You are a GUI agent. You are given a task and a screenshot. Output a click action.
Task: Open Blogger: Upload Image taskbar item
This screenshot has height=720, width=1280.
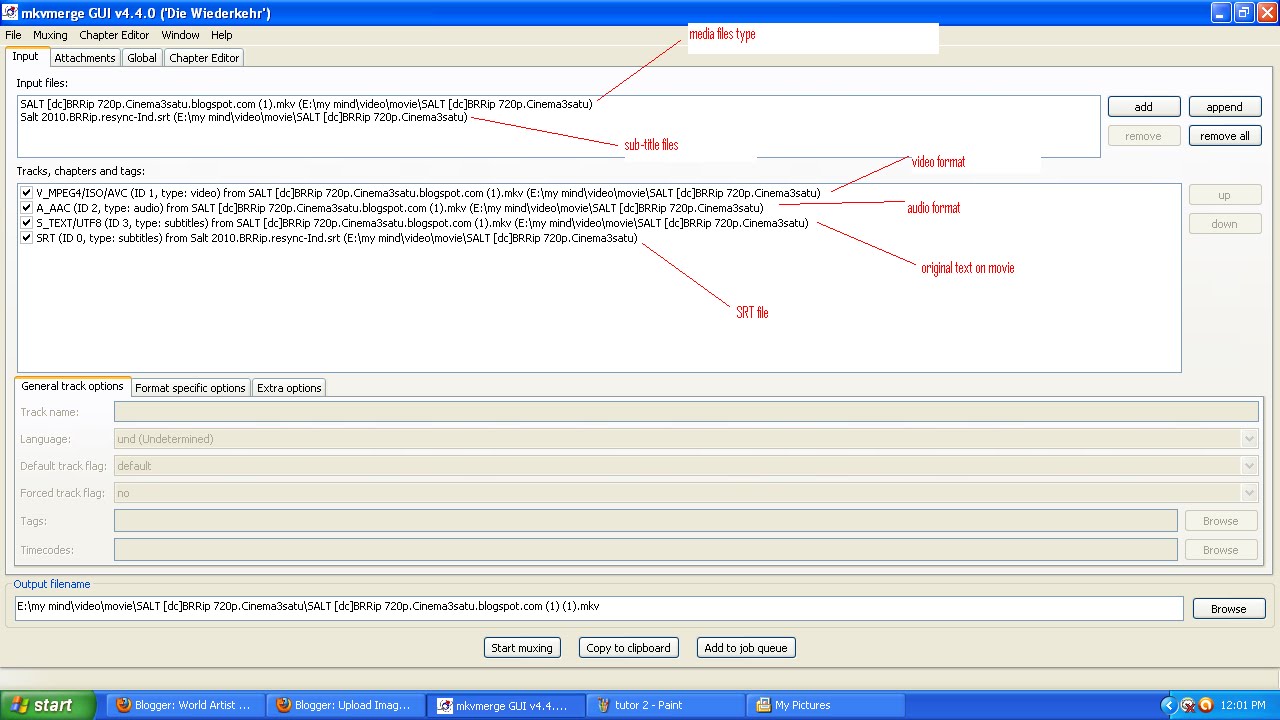(x=345, y=705)
